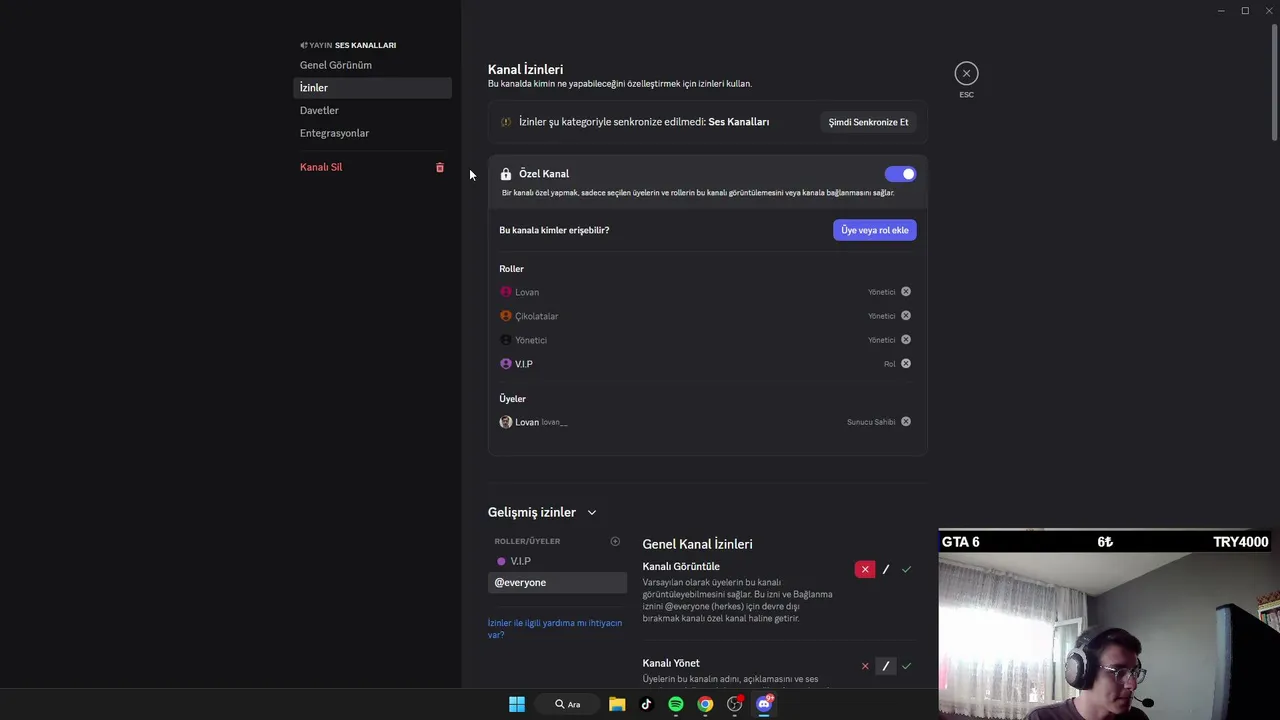Open TikTok from the taskbar
1280x720 pixels.
(x=646, y=704)
